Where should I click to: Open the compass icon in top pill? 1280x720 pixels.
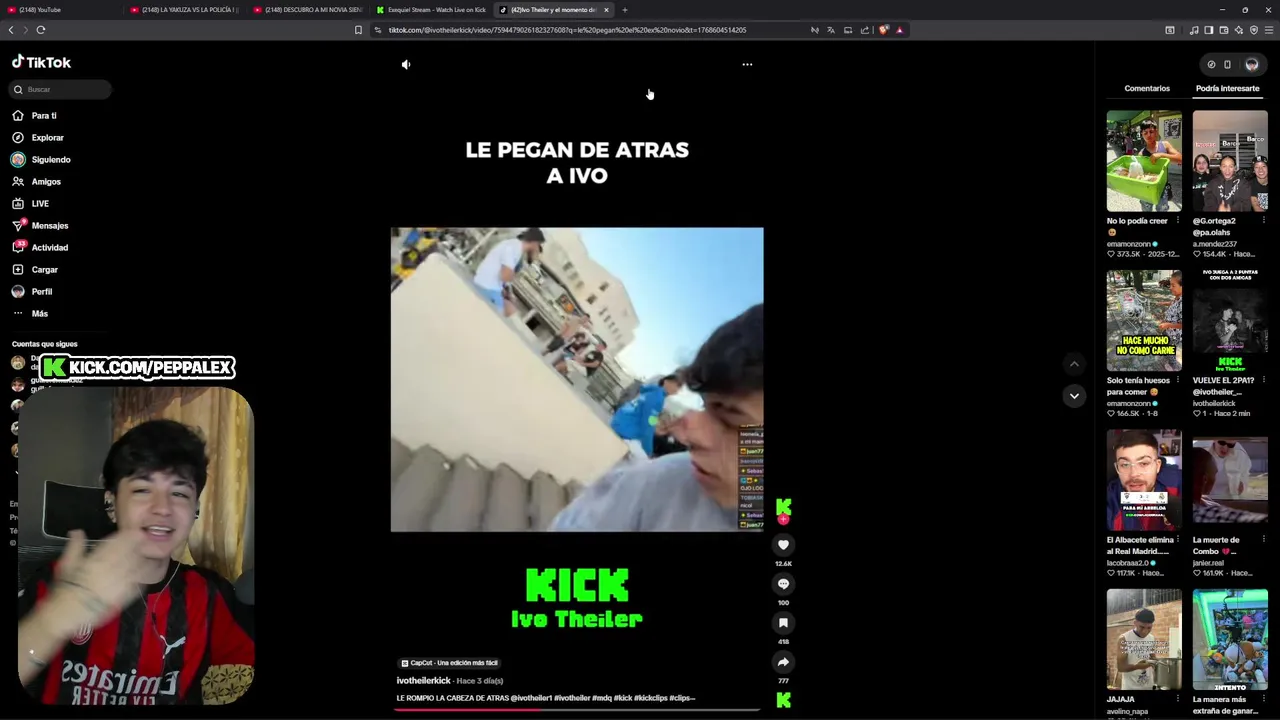(1211, 64)
